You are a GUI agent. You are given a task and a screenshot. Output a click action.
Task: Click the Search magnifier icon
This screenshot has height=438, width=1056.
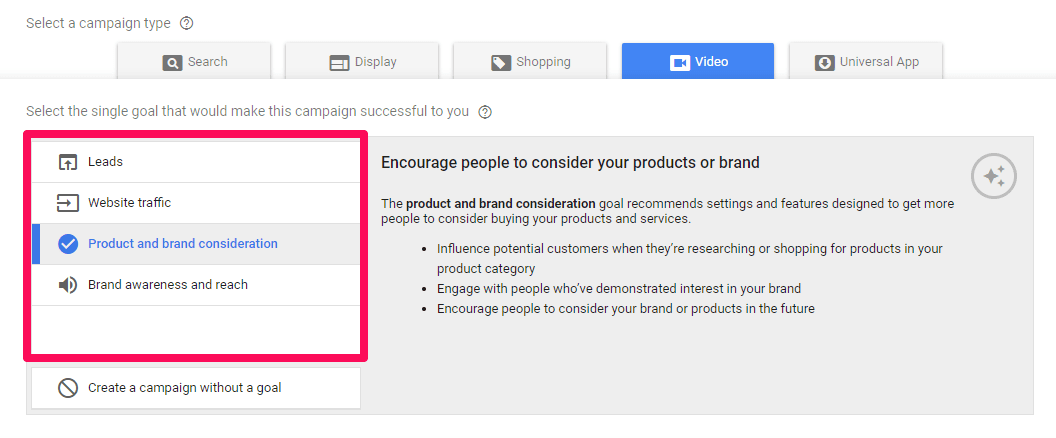pos(172,63)
